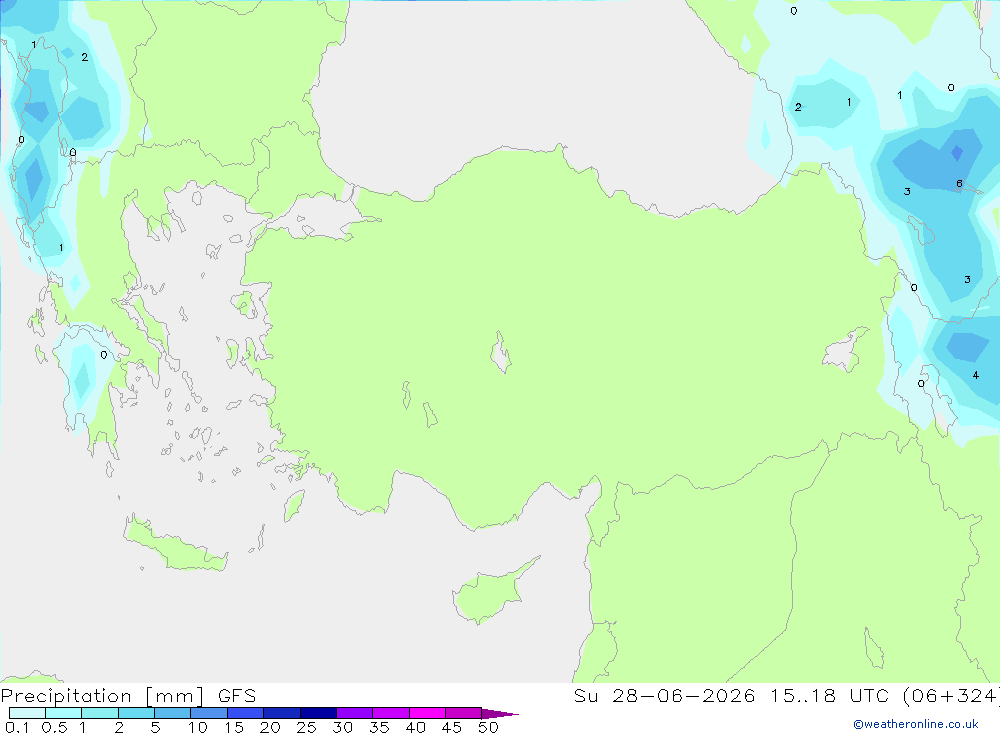This screenshot has height=733, width=1000.
Task: Click the precipitation value "4" on the map
Action: click(975, 375)
